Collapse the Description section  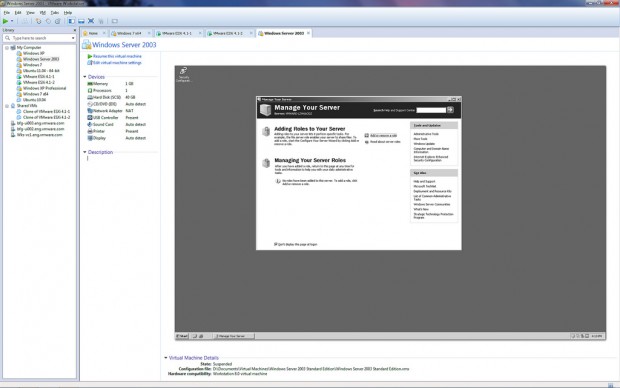click(85, 152)
